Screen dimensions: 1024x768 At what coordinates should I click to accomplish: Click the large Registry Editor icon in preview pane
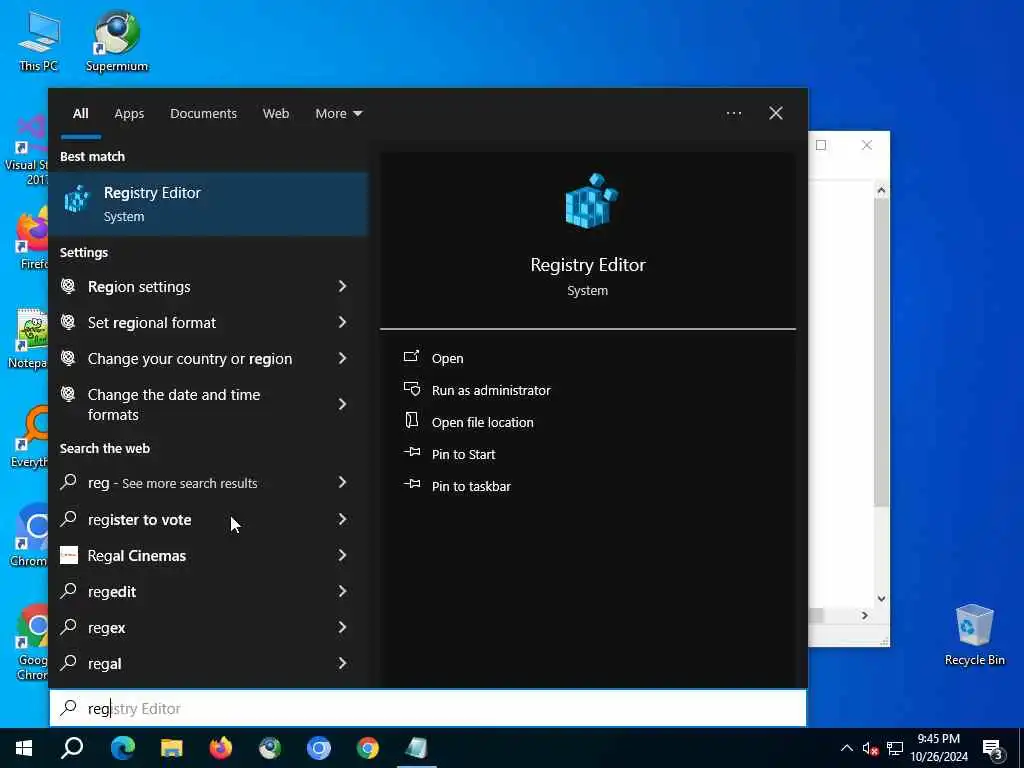[x=591, y=201]
